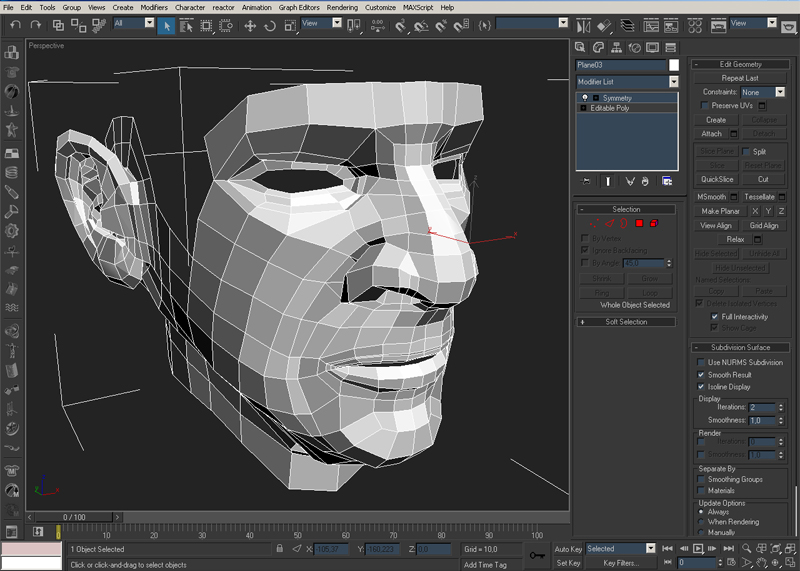Screen dimensions: 800x571
Task: Click the Align tool icon
Action: click(x=604, y=26)
